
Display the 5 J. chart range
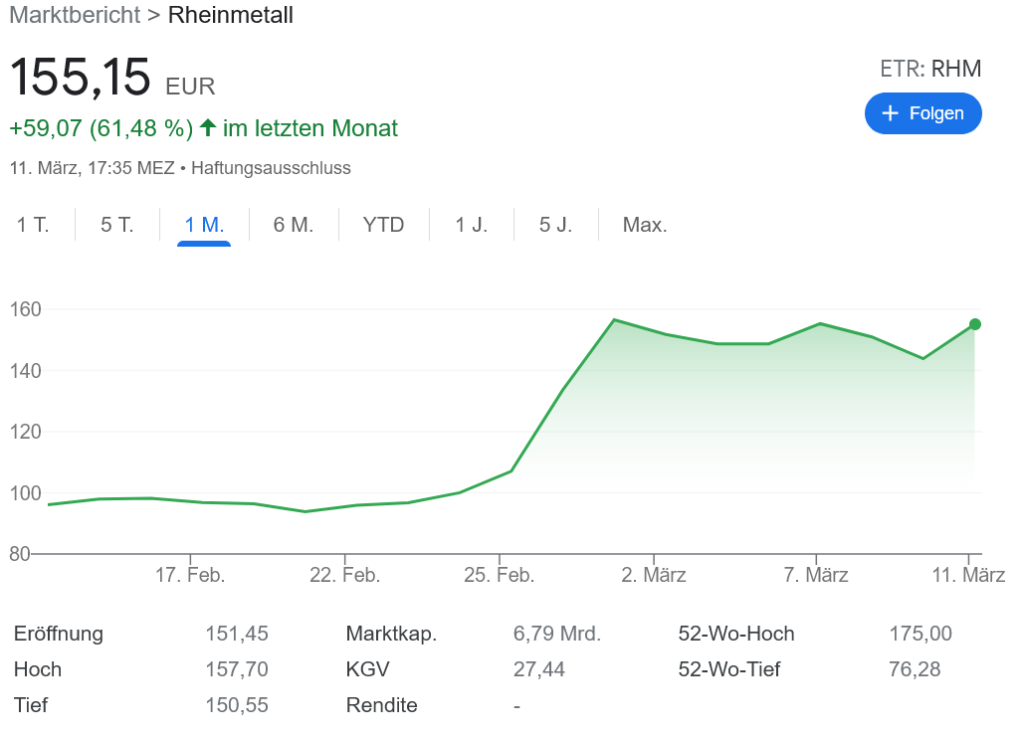556,225
